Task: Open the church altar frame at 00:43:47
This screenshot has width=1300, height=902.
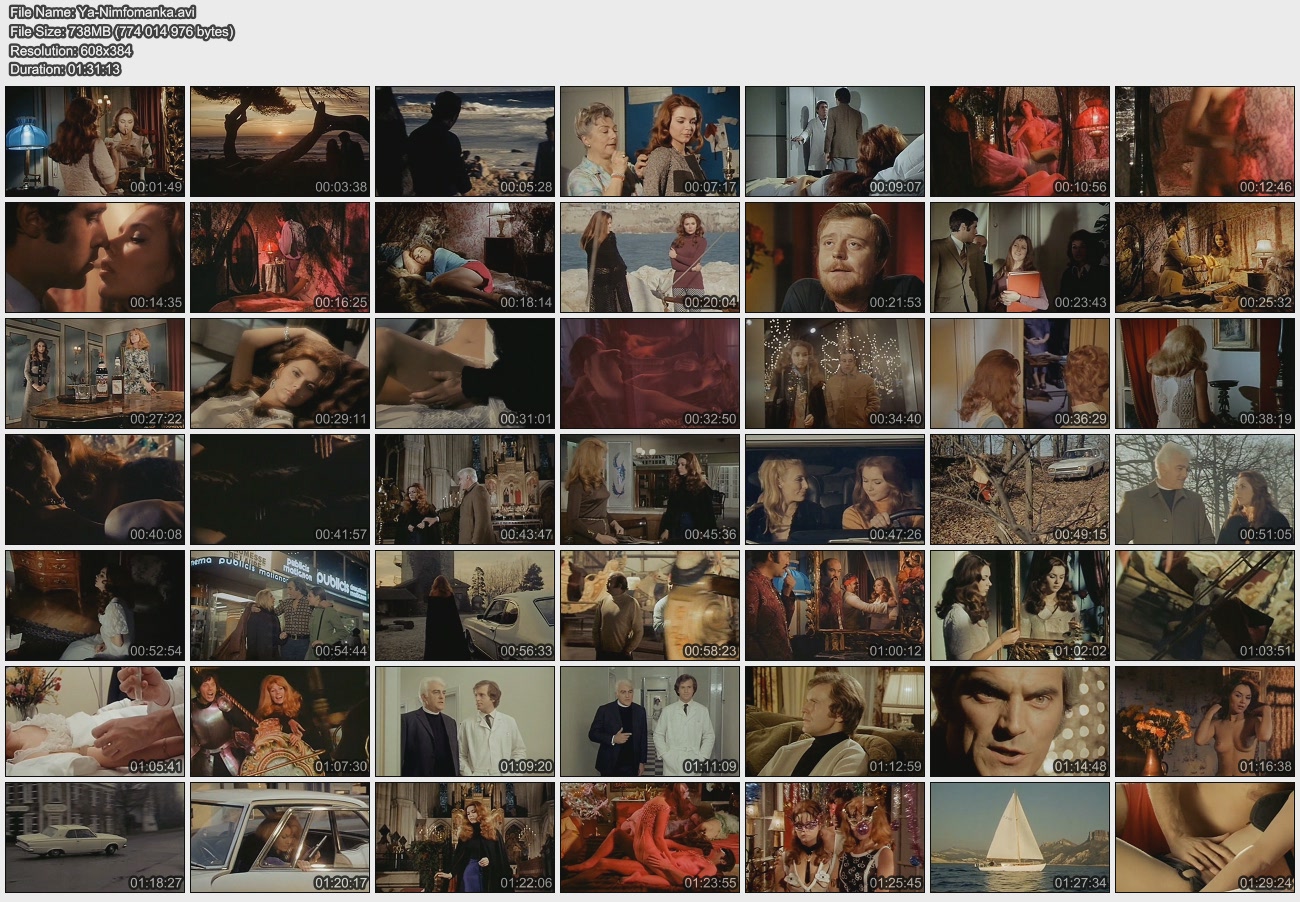Action: [465, 489]
